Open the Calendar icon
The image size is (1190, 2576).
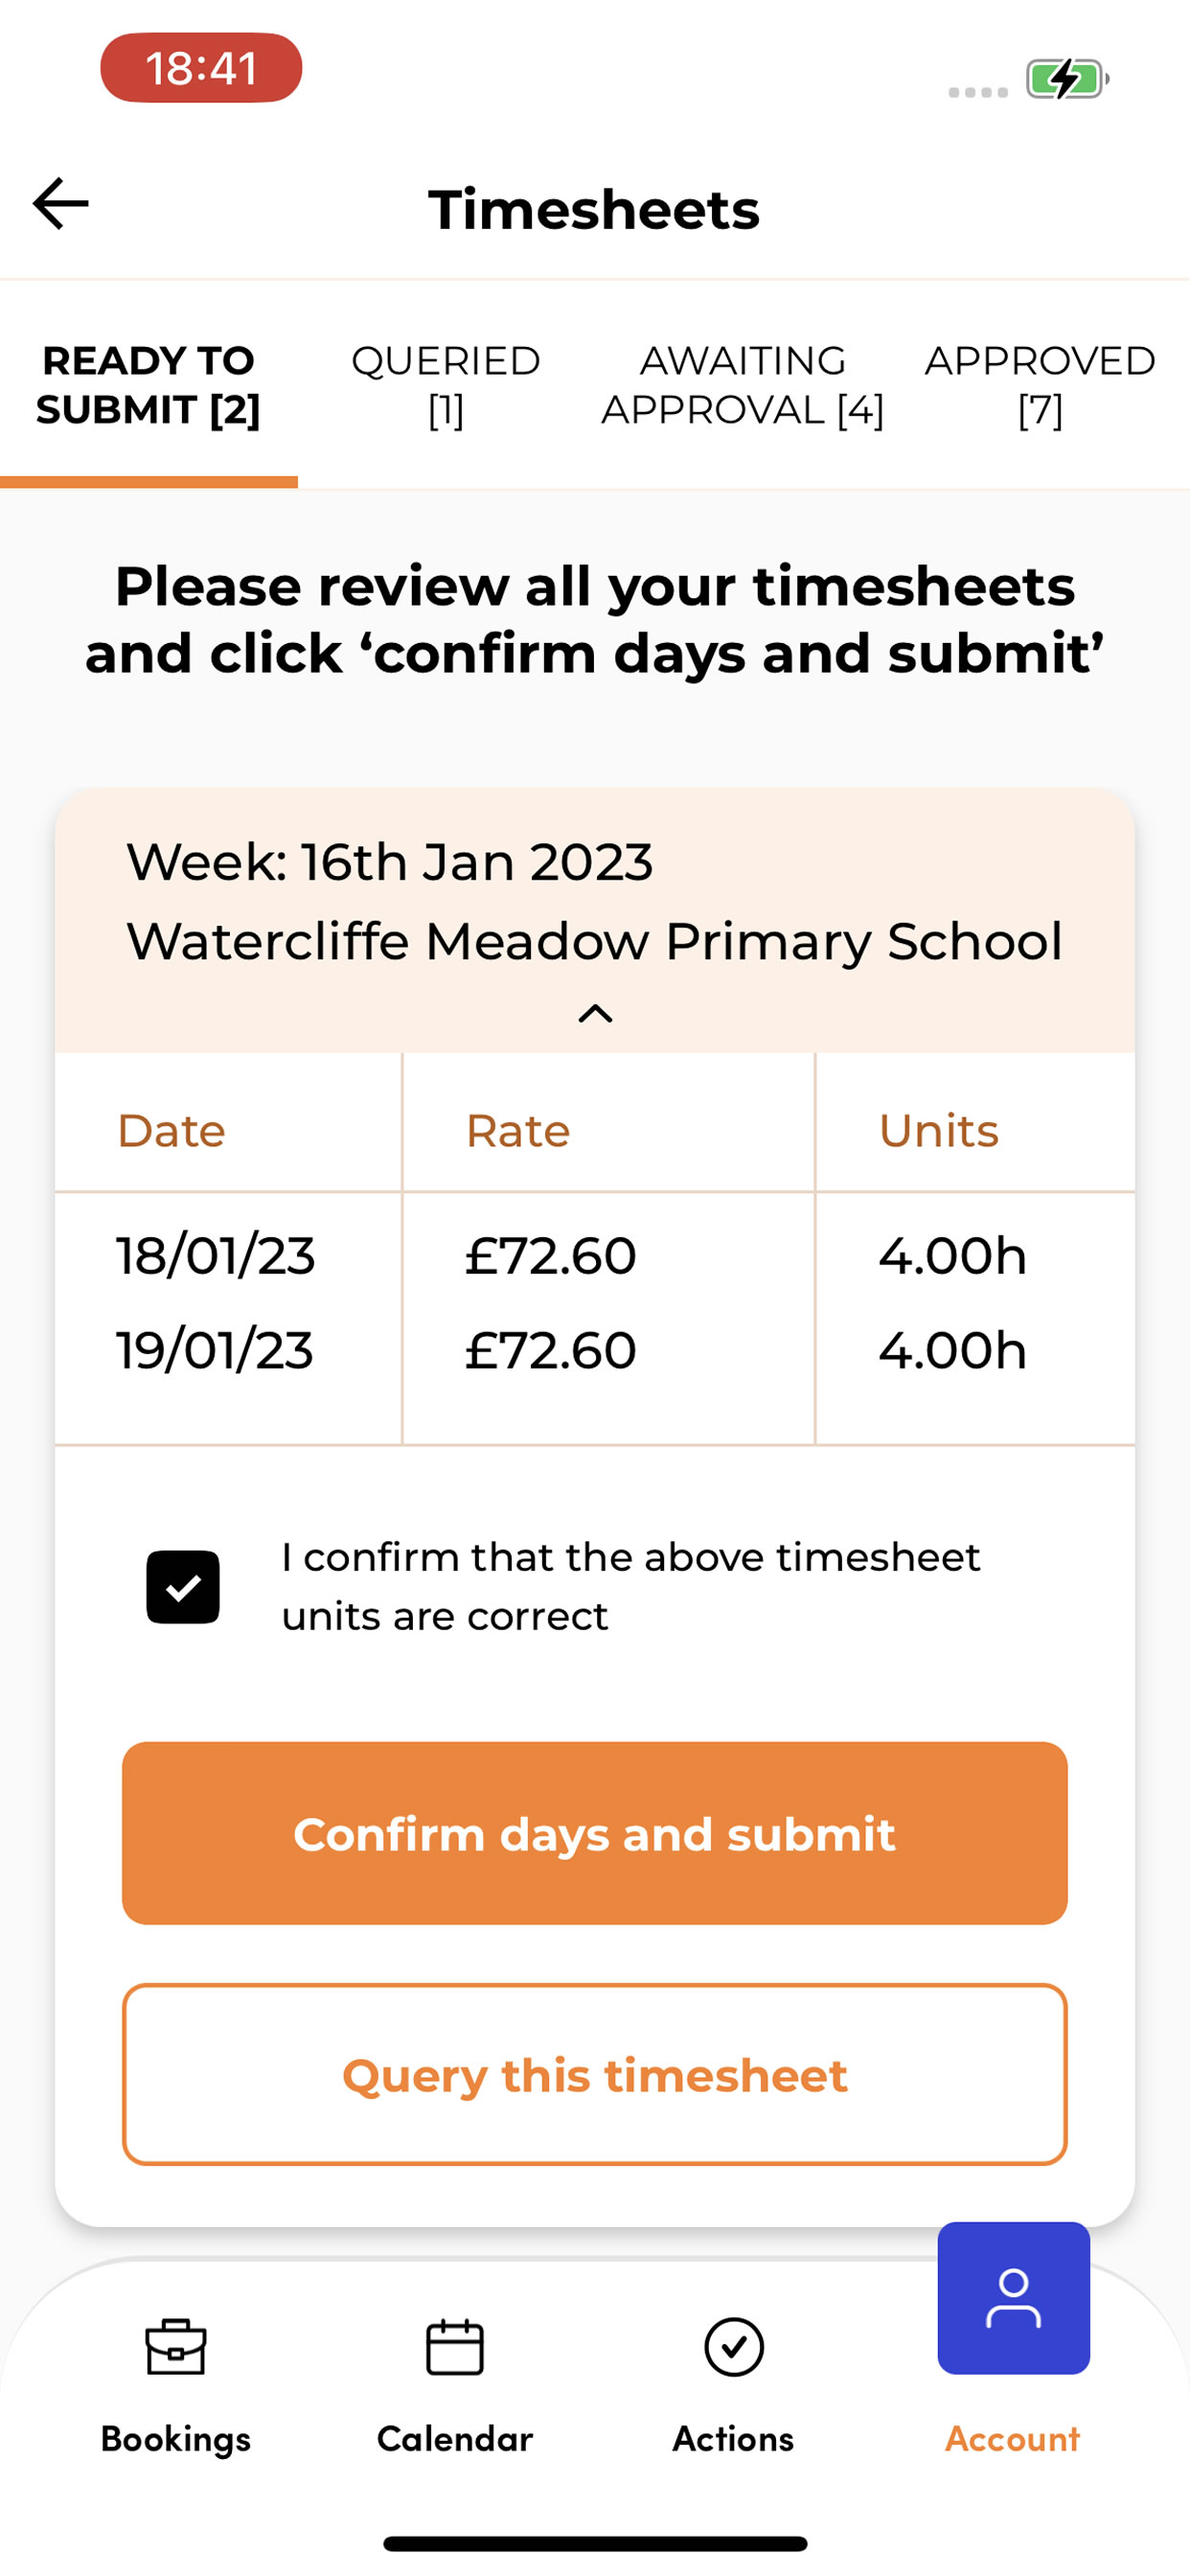pyautogui.click(x=455, y=2346)
